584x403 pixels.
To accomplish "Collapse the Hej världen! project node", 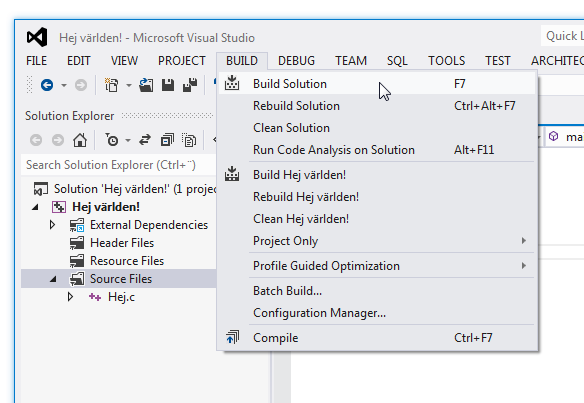I will click(35, 207).
